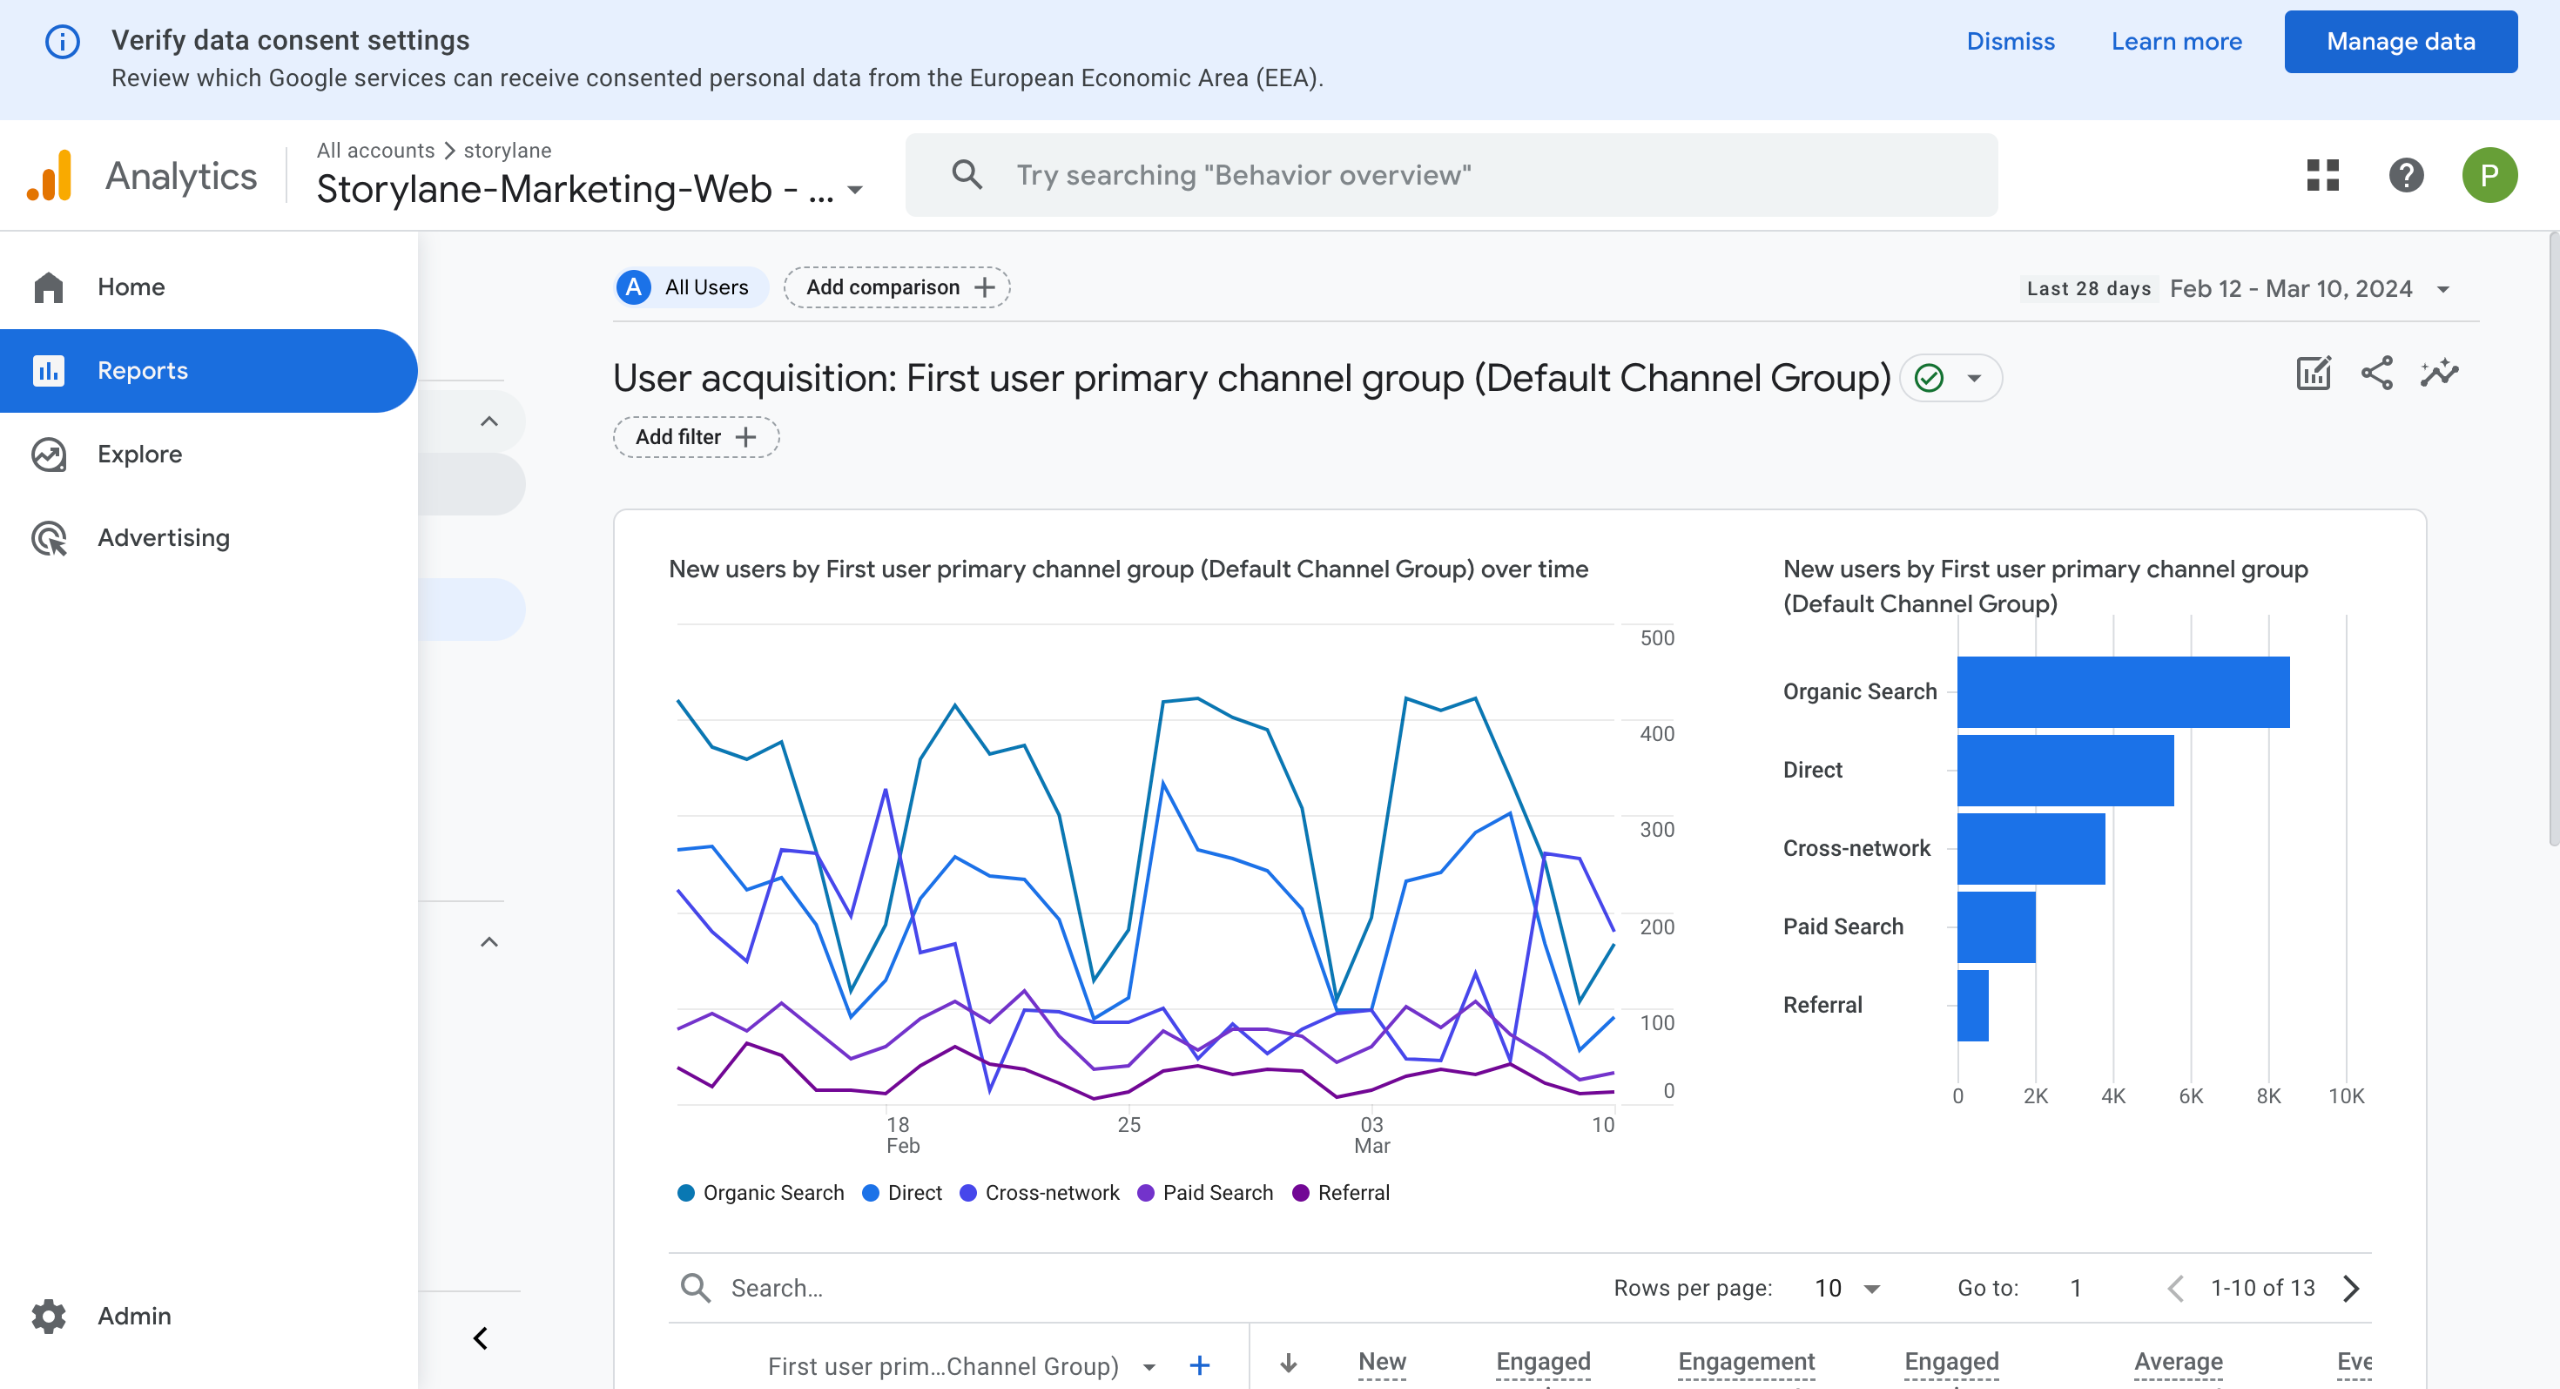Open the green P account avatar
This screenshot has height=1389, width=2560.
click(x=2489, y=175)
